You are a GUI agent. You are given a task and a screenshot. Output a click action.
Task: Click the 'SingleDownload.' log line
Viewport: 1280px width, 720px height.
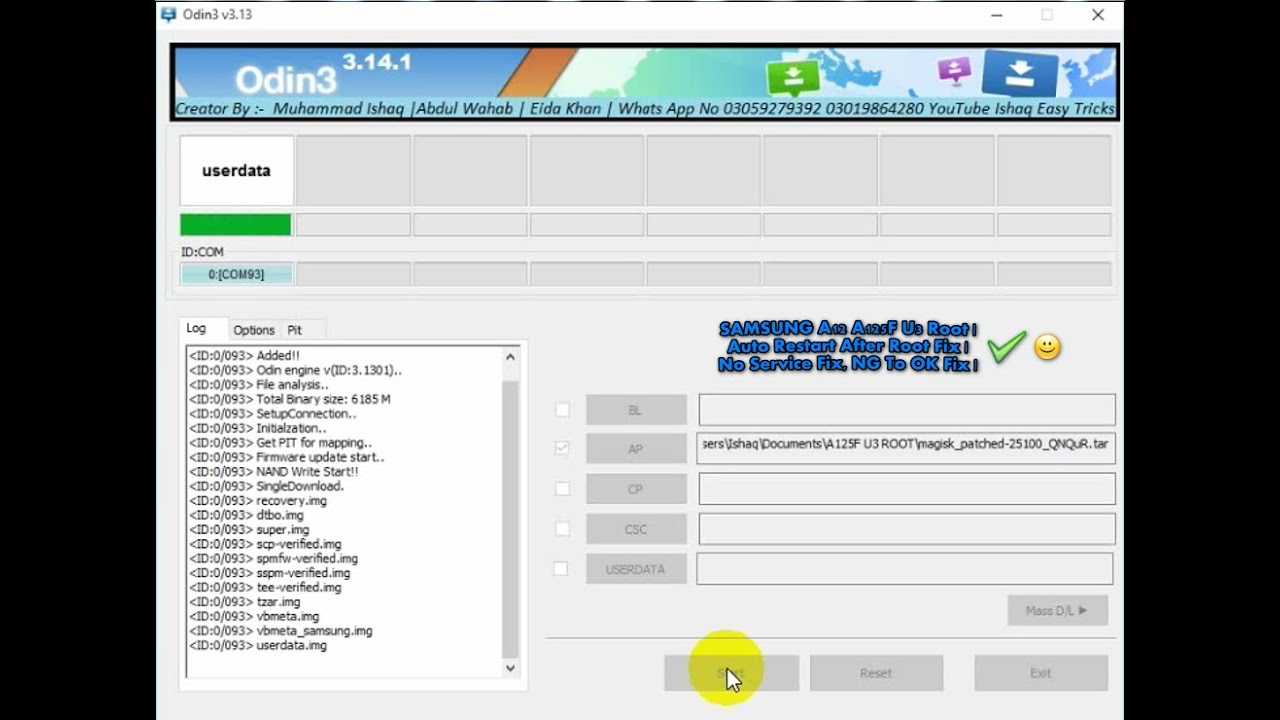tap(266, 486)
